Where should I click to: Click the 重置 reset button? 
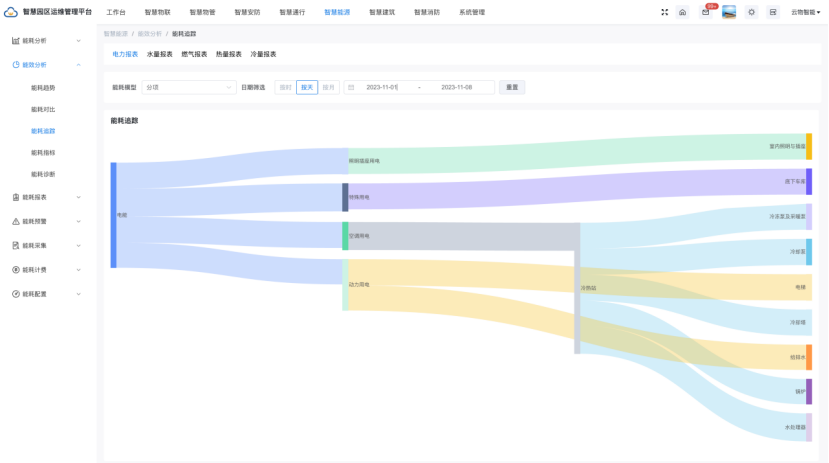(x=512, y=87)
